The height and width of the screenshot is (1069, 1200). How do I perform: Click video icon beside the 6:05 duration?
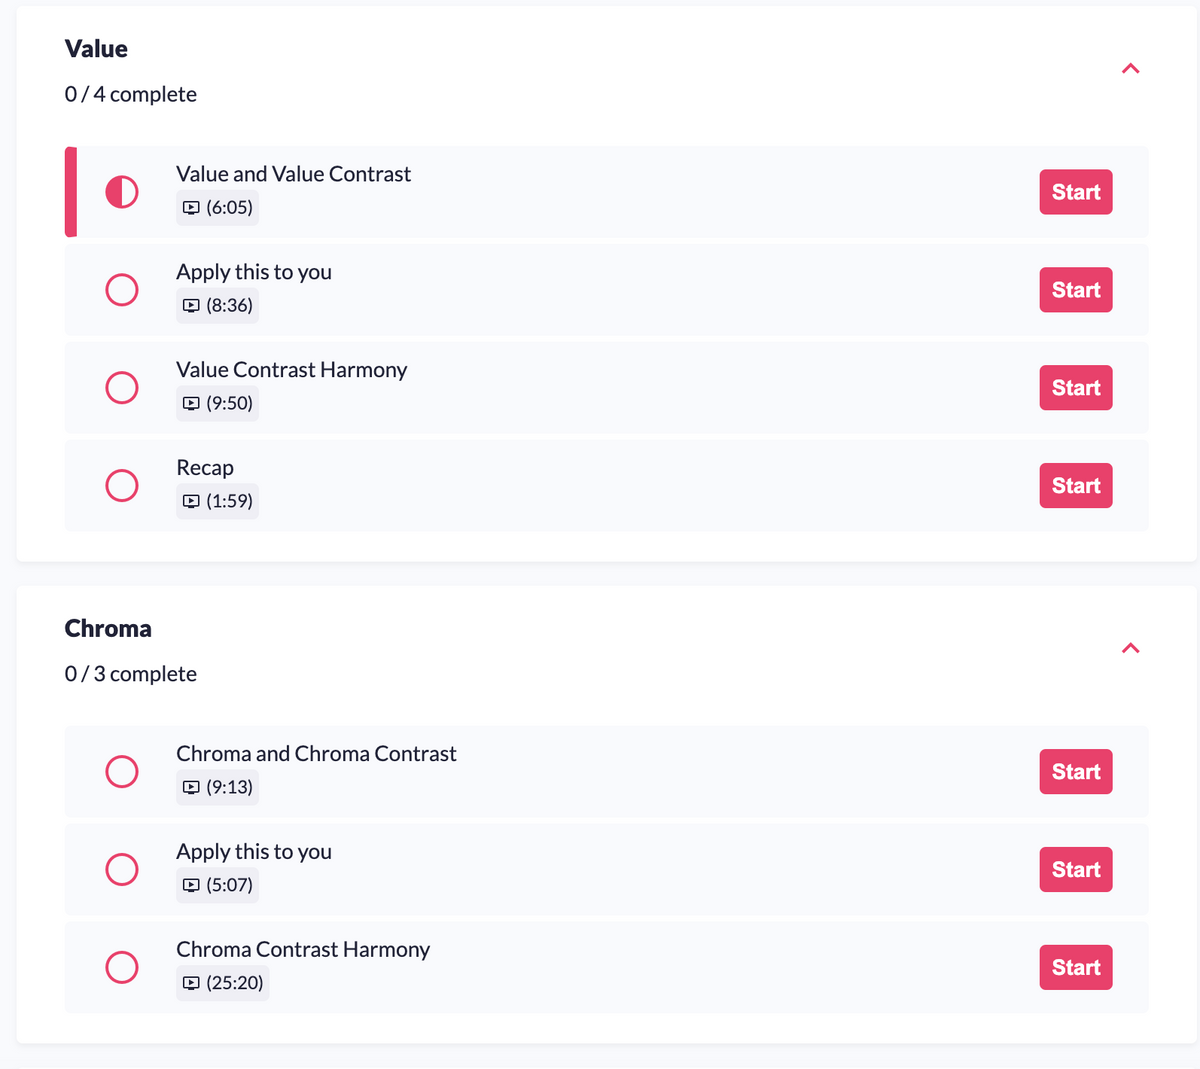191,208
